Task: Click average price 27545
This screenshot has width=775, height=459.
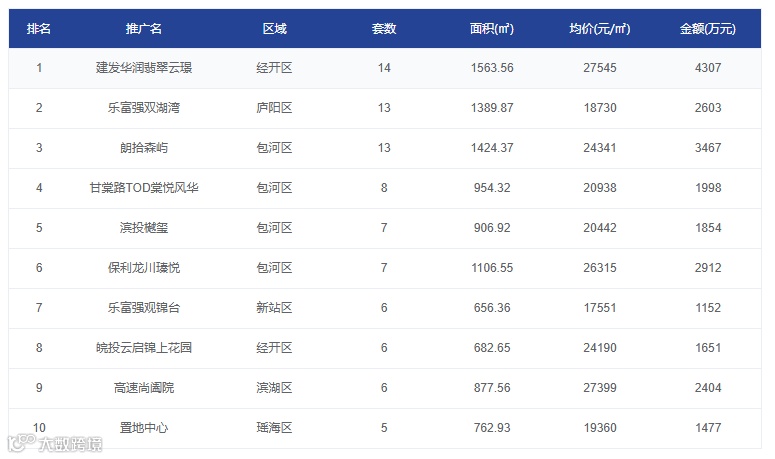Action: click(600, 68)
